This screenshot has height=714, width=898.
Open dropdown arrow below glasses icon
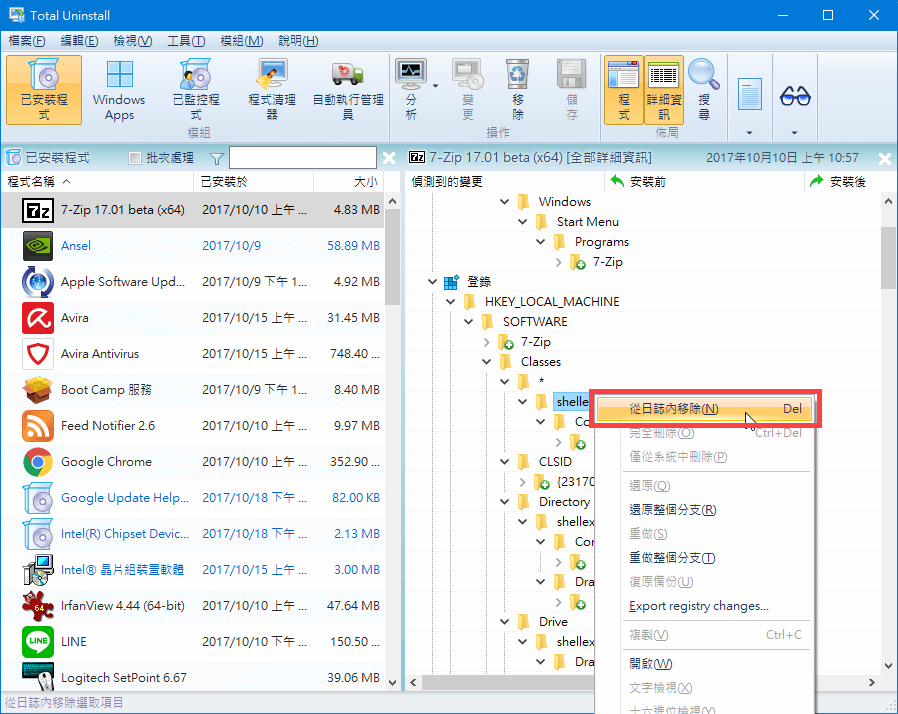point(795,132)
